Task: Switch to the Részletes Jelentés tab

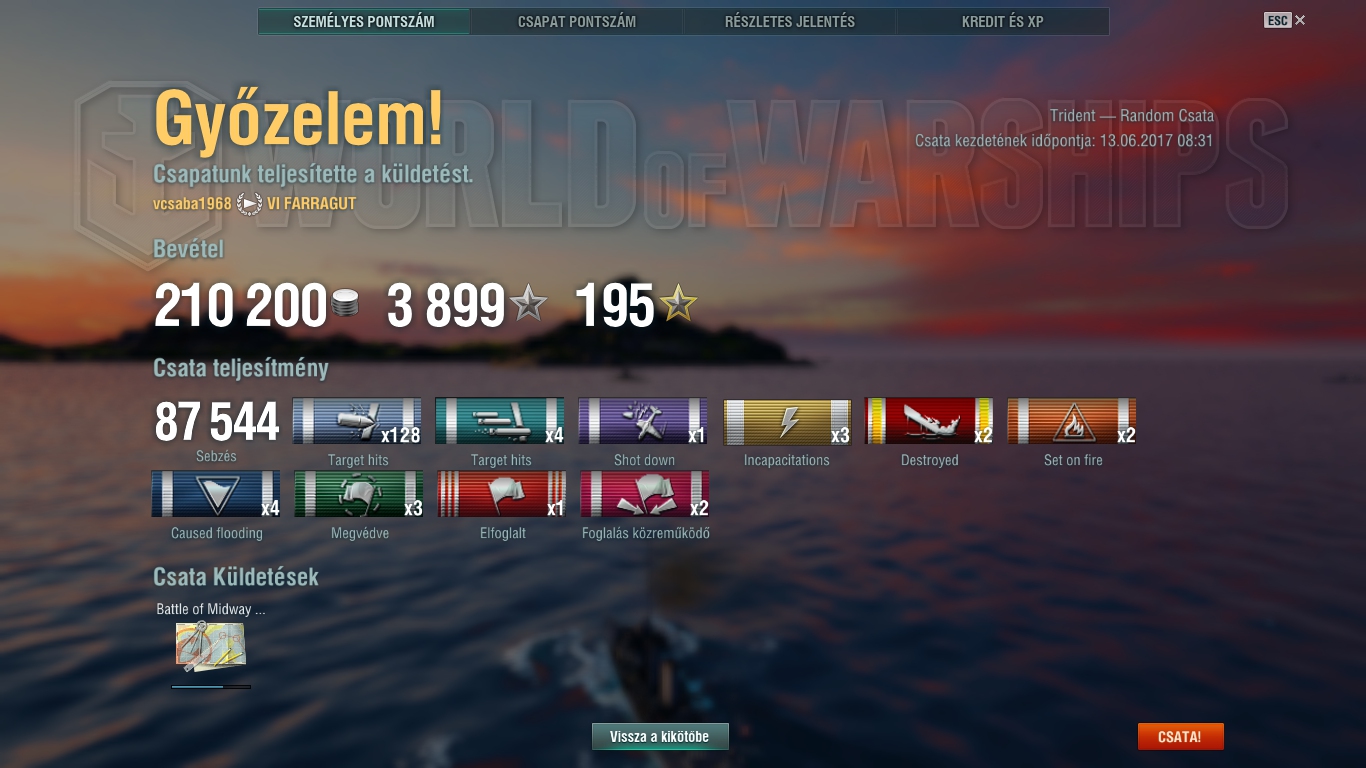Action: (790, 21)
